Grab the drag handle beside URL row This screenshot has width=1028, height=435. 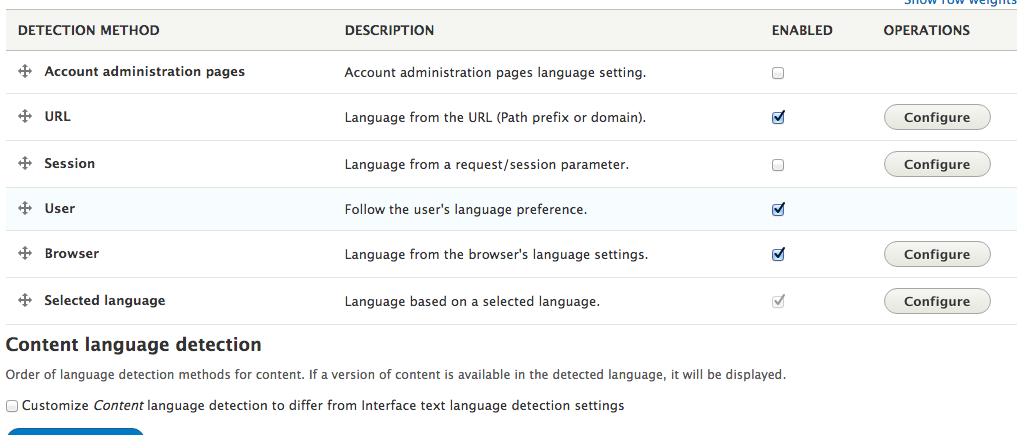tap(25, 117)
